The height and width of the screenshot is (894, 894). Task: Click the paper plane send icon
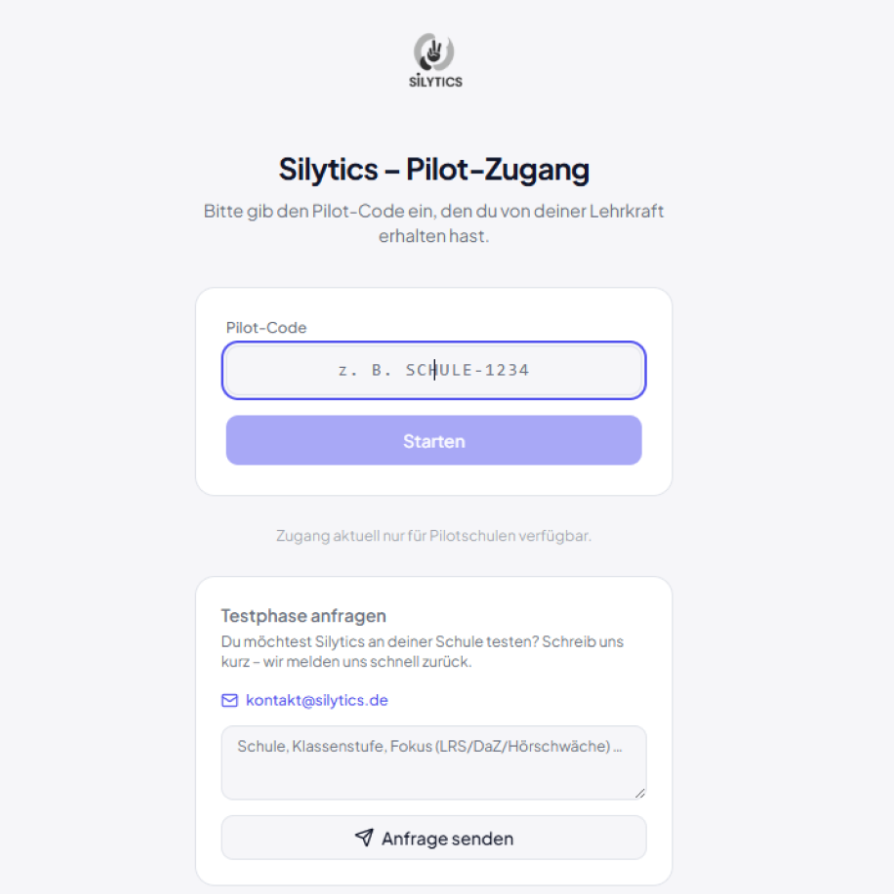364,837
